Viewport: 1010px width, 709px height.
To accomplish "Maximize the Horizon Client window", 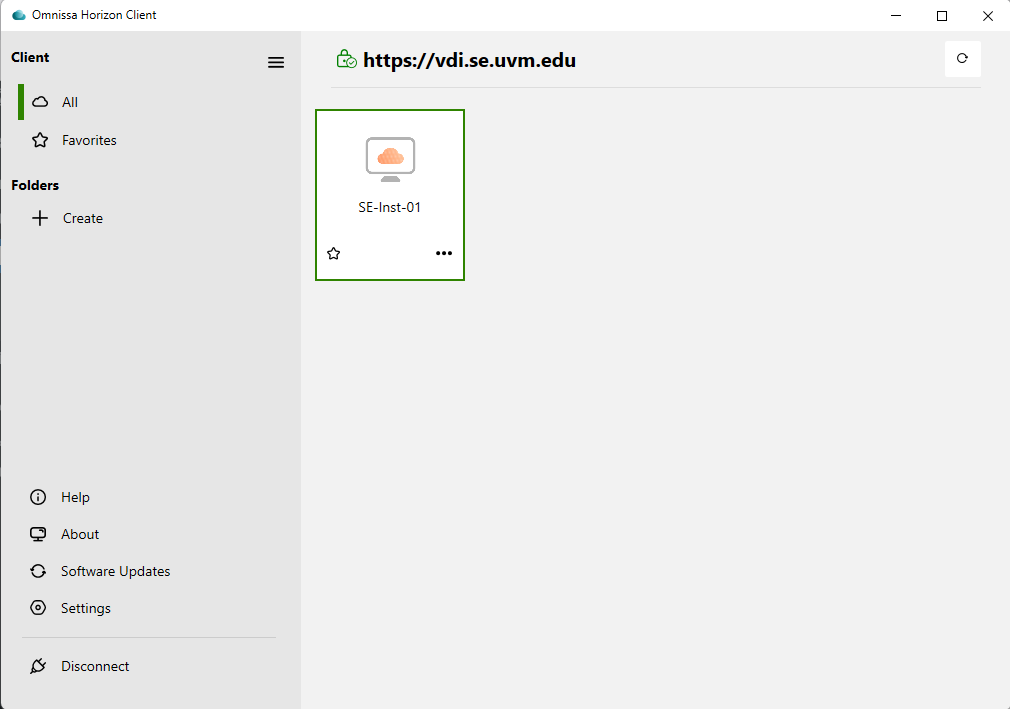I will pos(942,15).
